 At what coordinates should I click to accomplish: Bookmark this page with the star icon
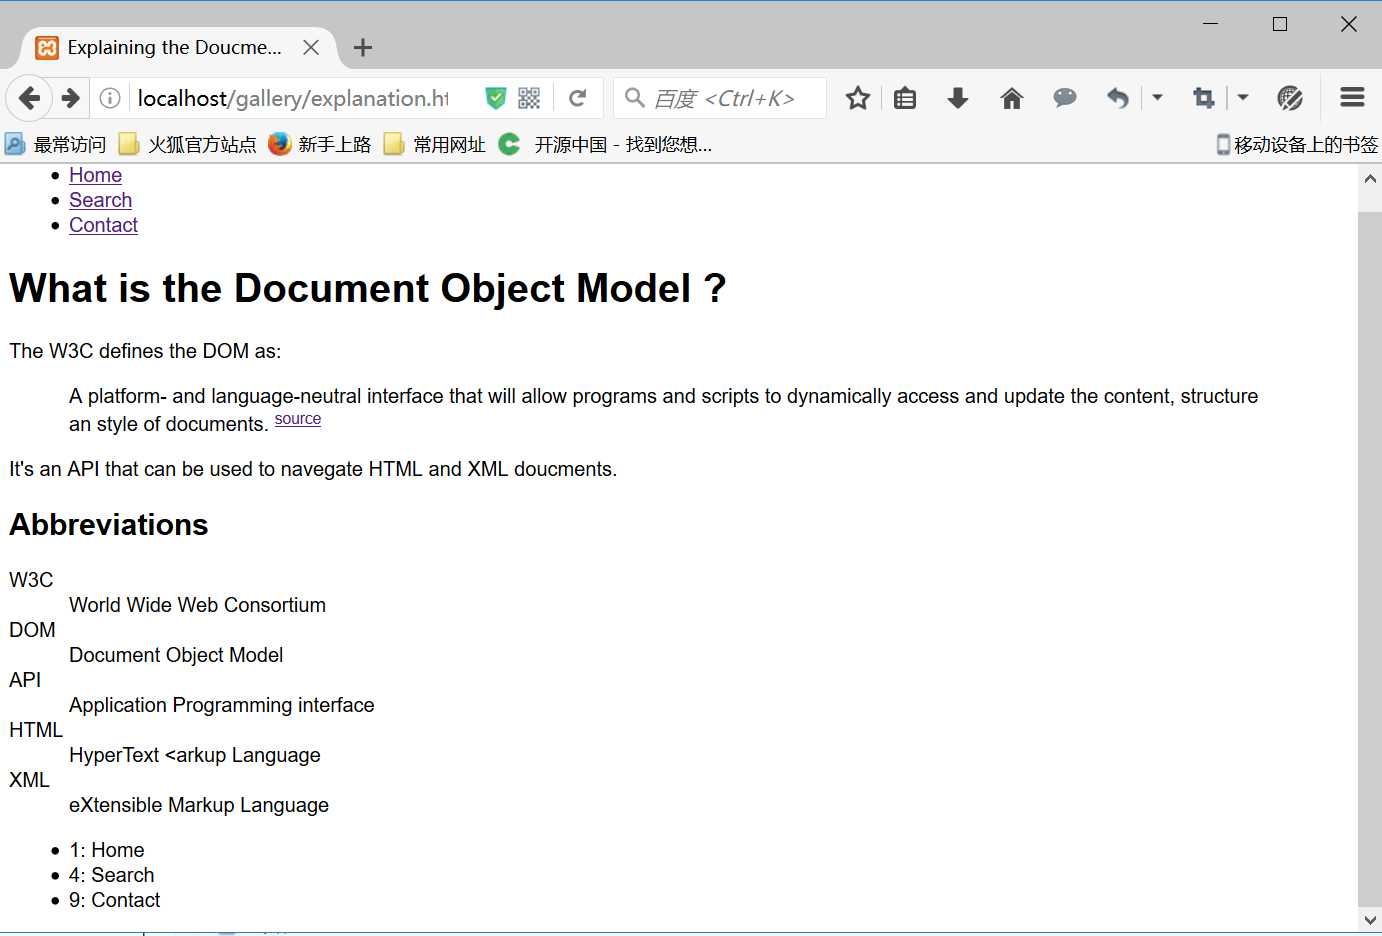click(x=858, y=98)
